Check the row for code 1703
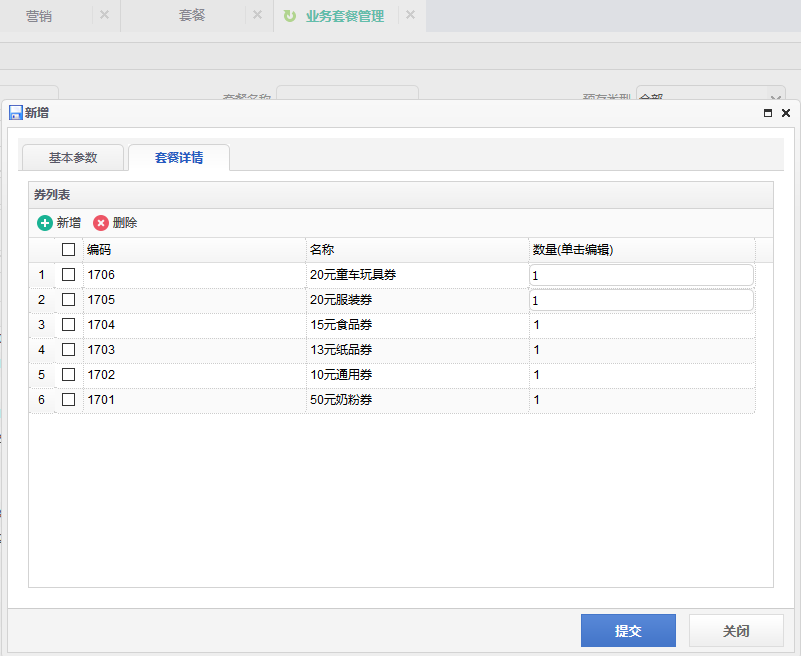Screen dimensions: 801x656 68,349
